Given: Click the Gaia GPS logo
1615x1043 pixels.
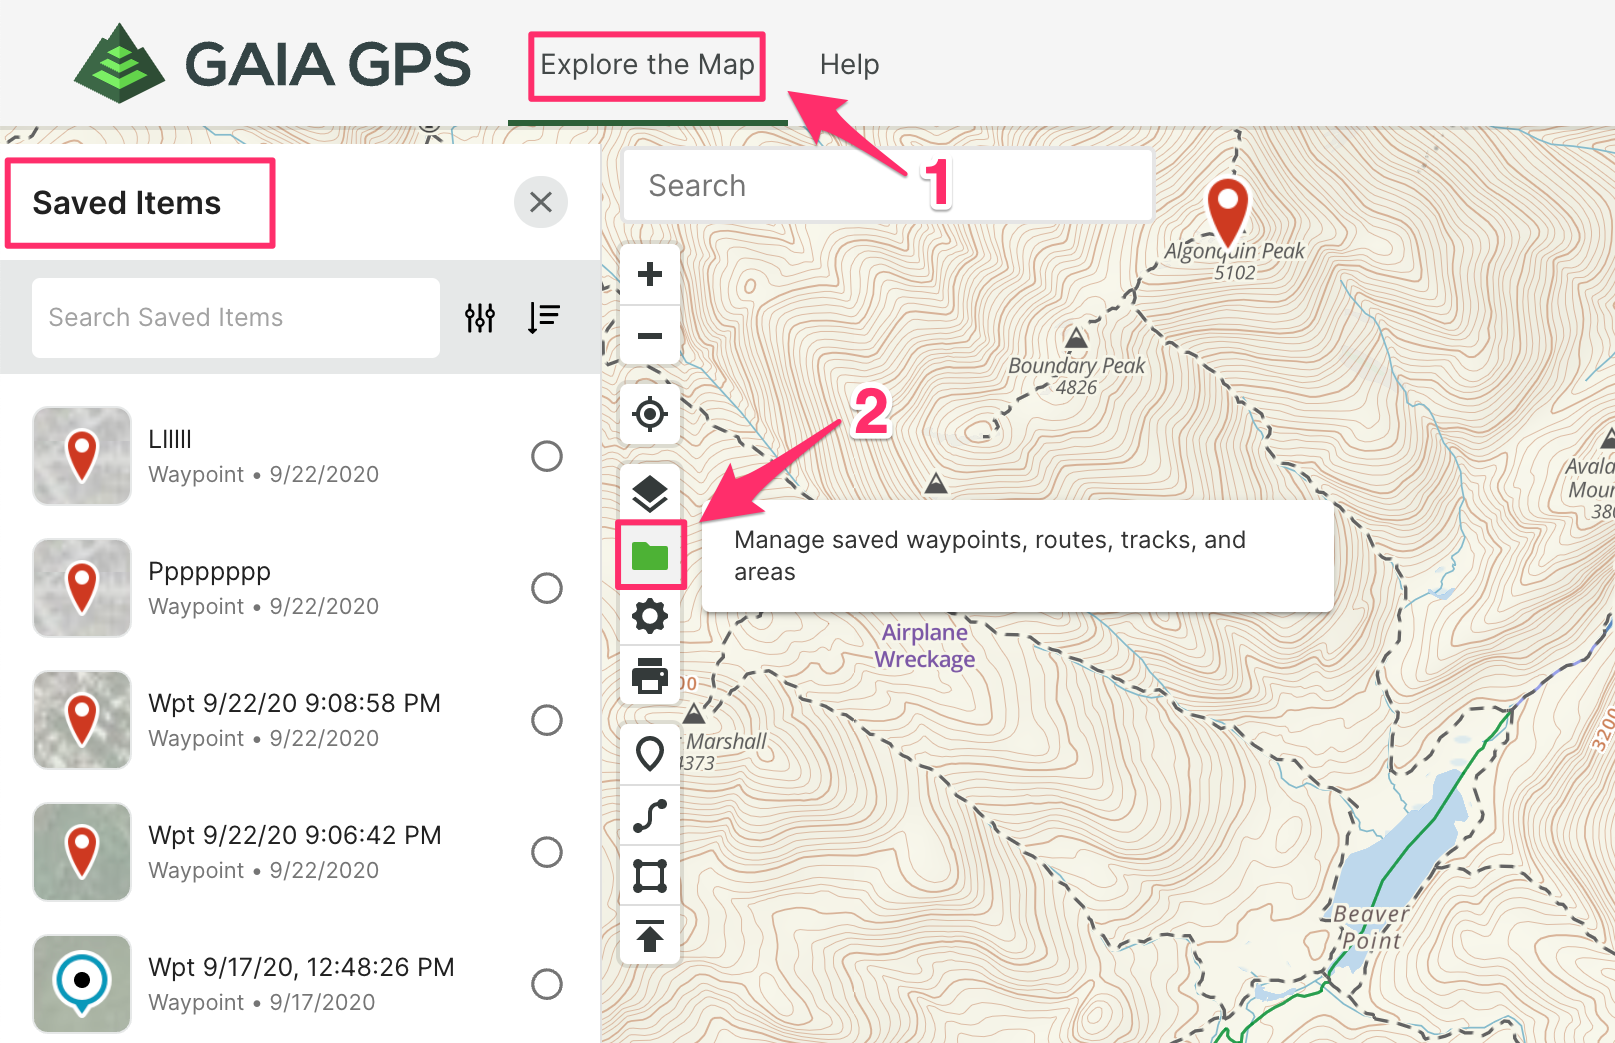Looking at the screenshot, I should [271, 64].
